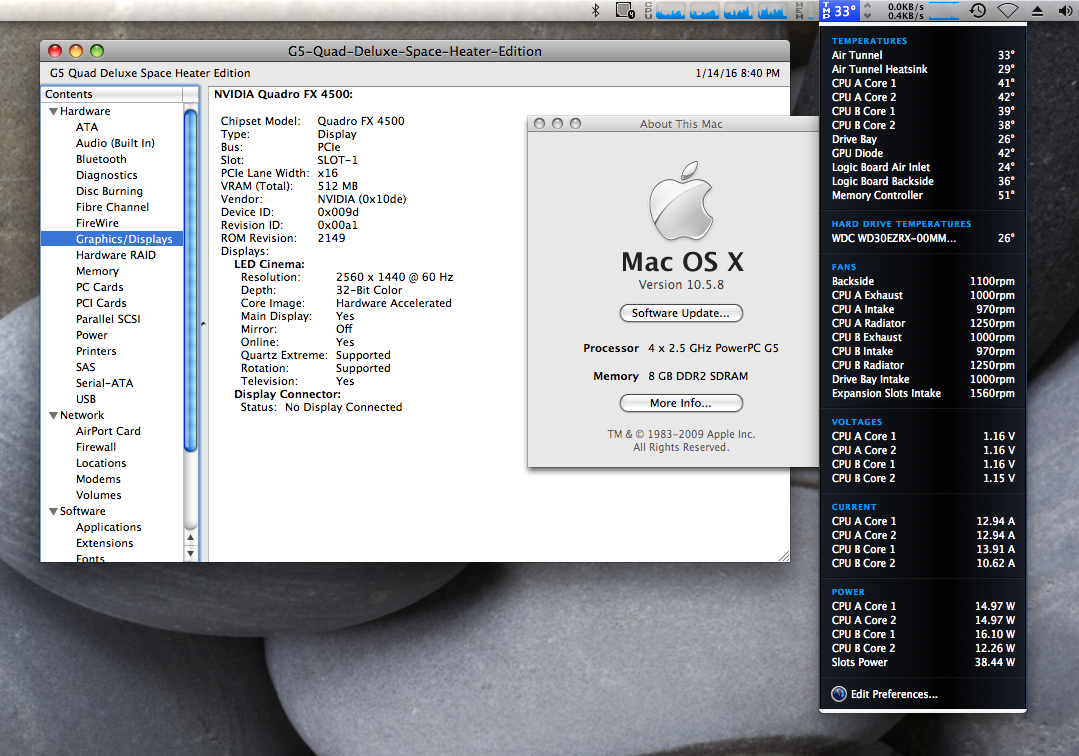Select Fibre Channel in the sidebar
The image size is (1079, 756).
click(x=112, y=207)
